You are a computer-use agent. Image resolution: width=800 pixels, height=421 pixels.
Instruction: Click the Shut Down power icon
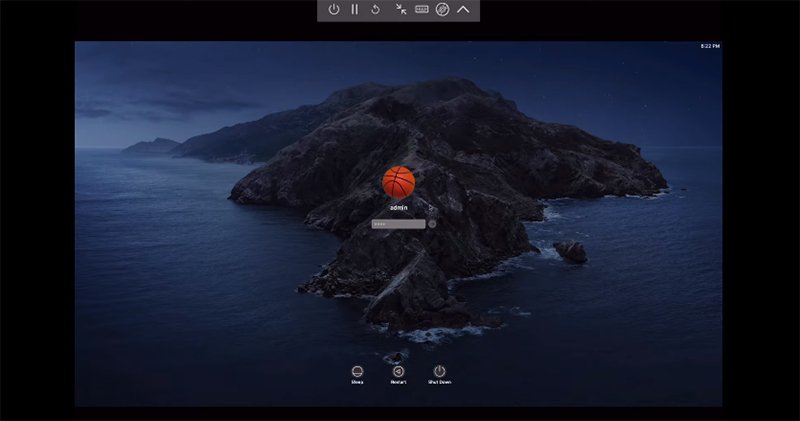[439, 370]
